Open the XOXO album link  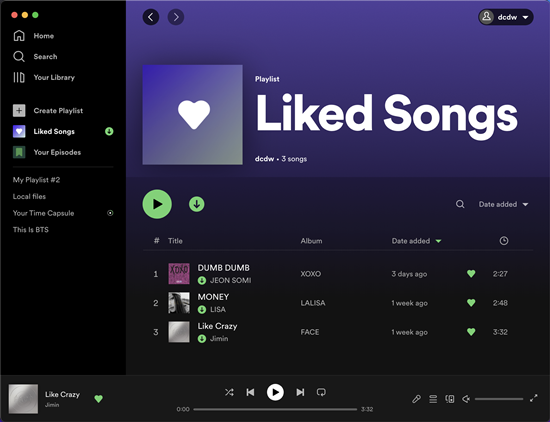[x=311, y=274]
